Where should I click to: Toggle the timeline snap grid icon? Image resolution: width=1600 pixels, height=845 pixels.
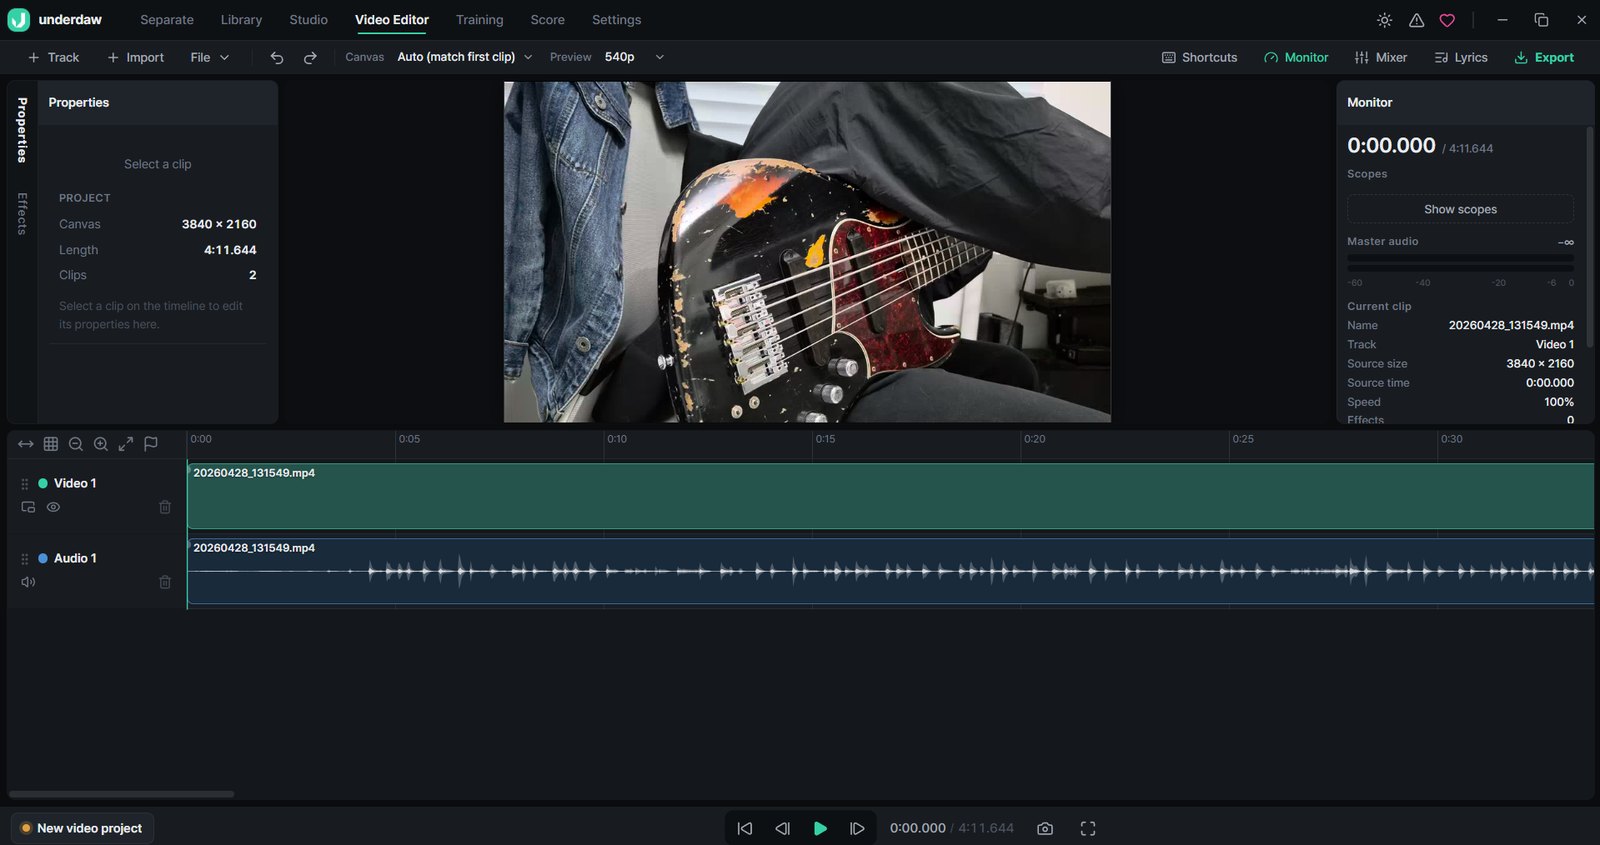[x=51, y=444]
